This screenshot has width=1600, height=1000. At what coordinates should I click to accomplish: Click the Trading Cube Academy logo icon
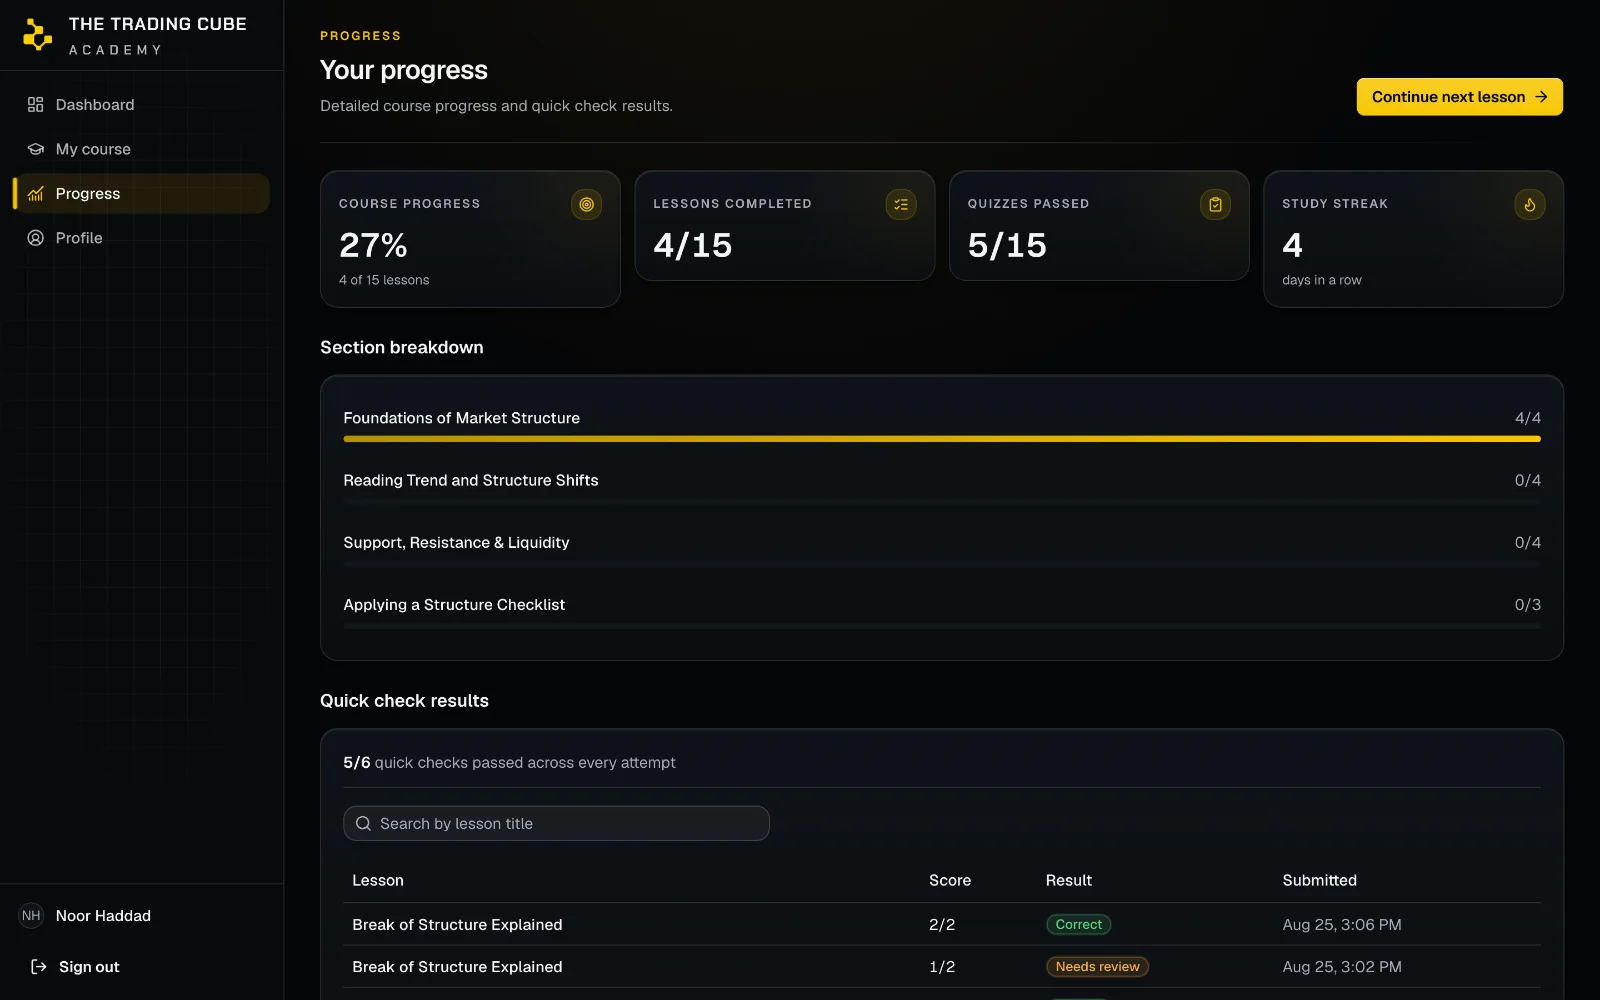tap(37, 35)
